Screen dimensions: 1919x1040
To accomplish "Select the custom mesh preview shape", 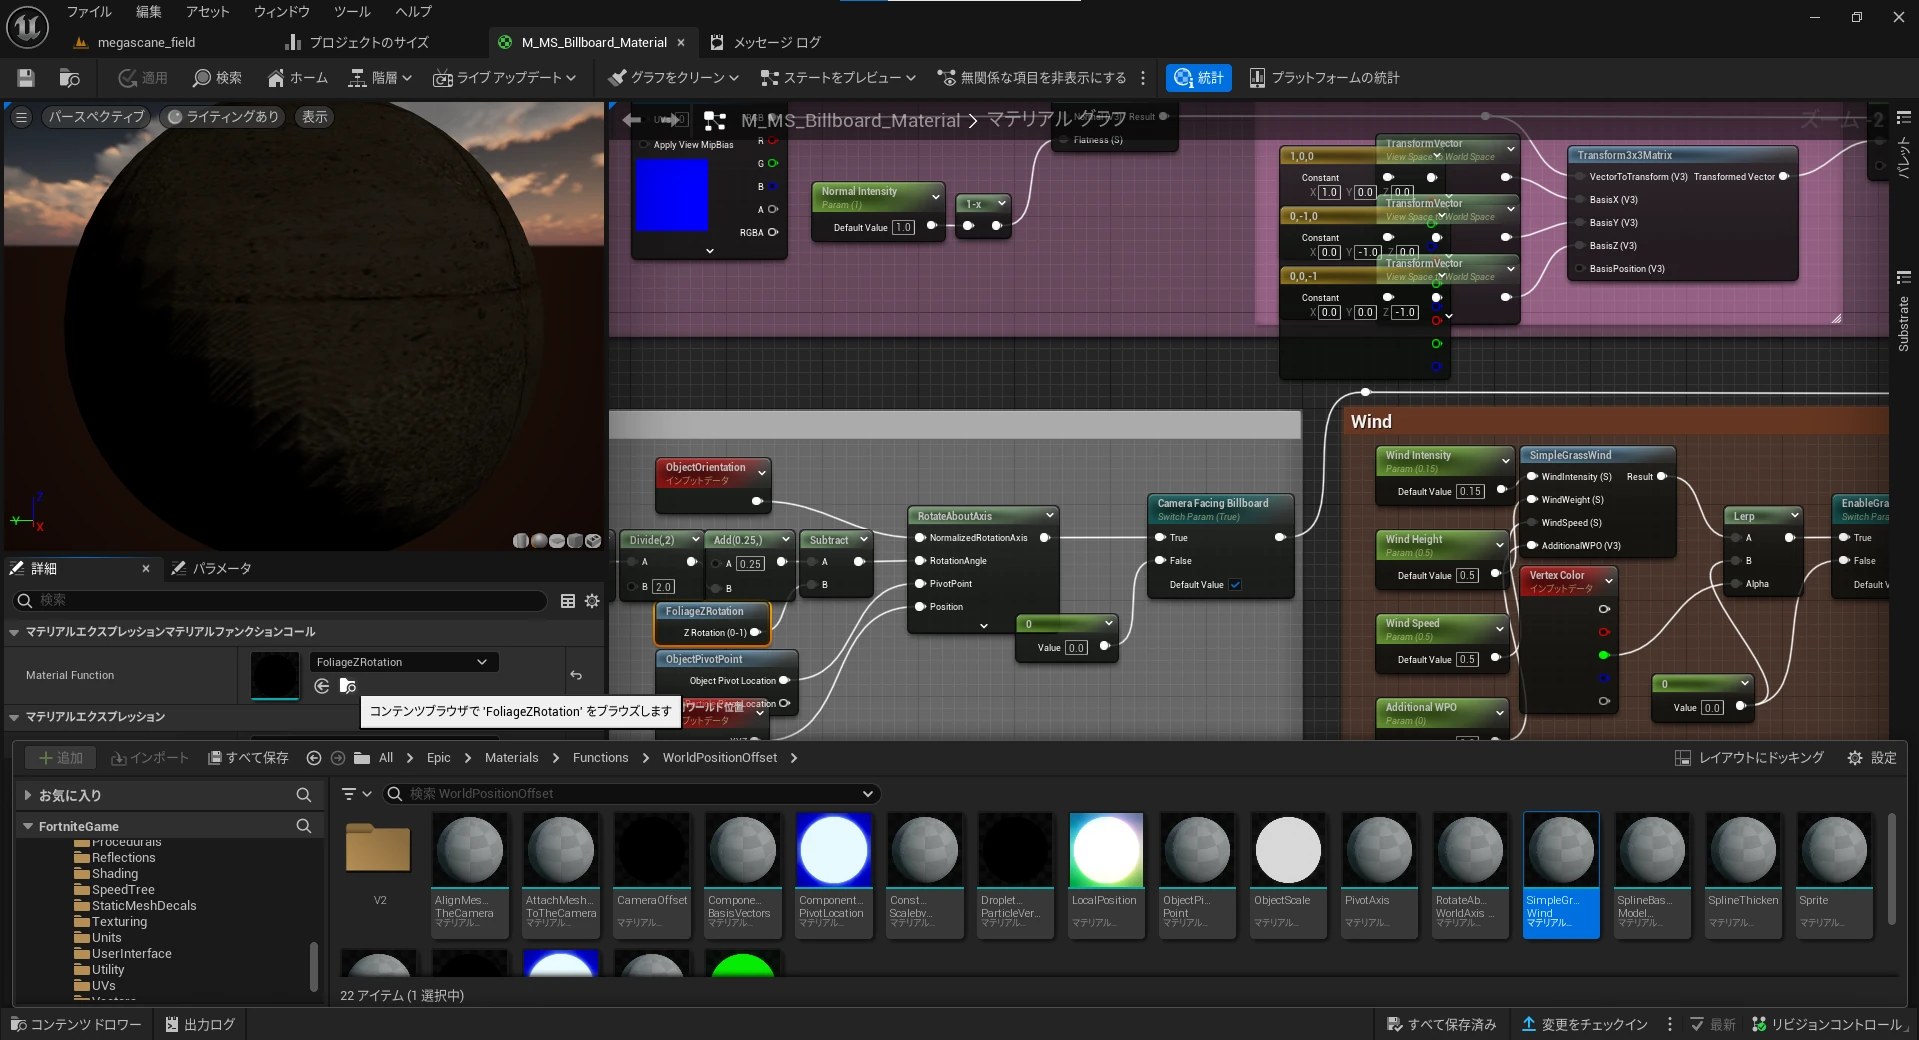I will [593, 541].
